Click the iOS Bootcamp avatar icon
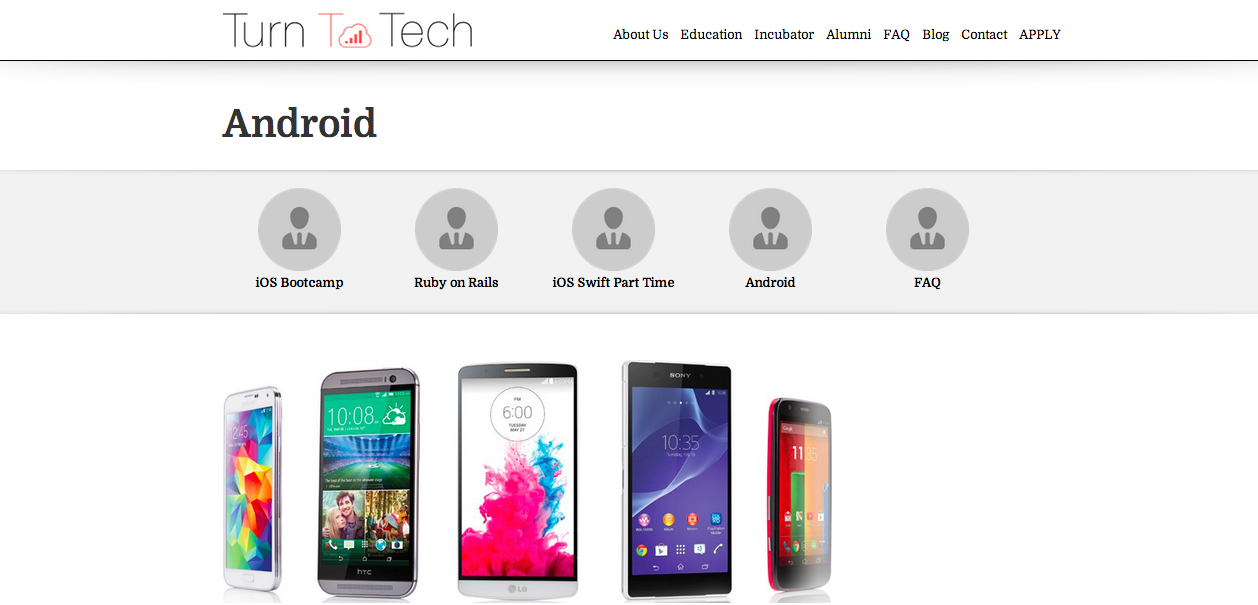The image size is (1258, 605). [299, 229]
